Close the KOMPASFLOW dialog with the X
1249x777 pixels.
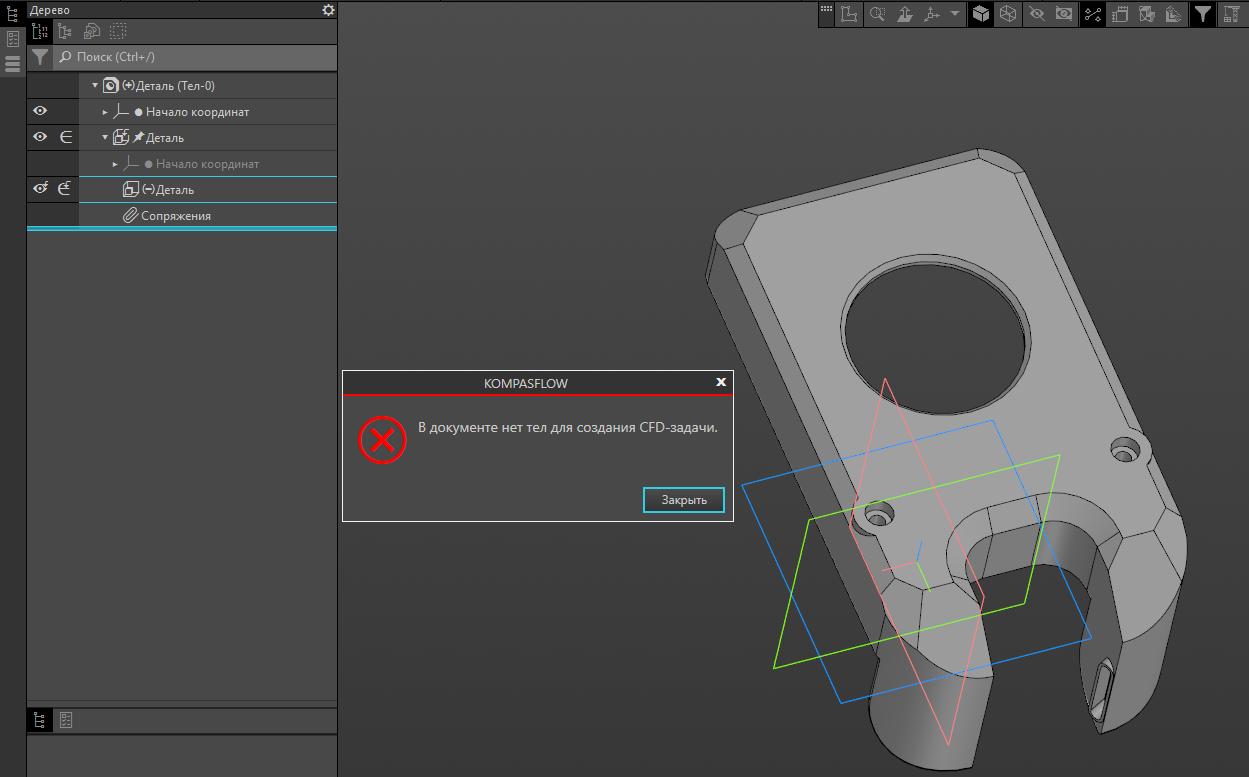tap(721, 382)
